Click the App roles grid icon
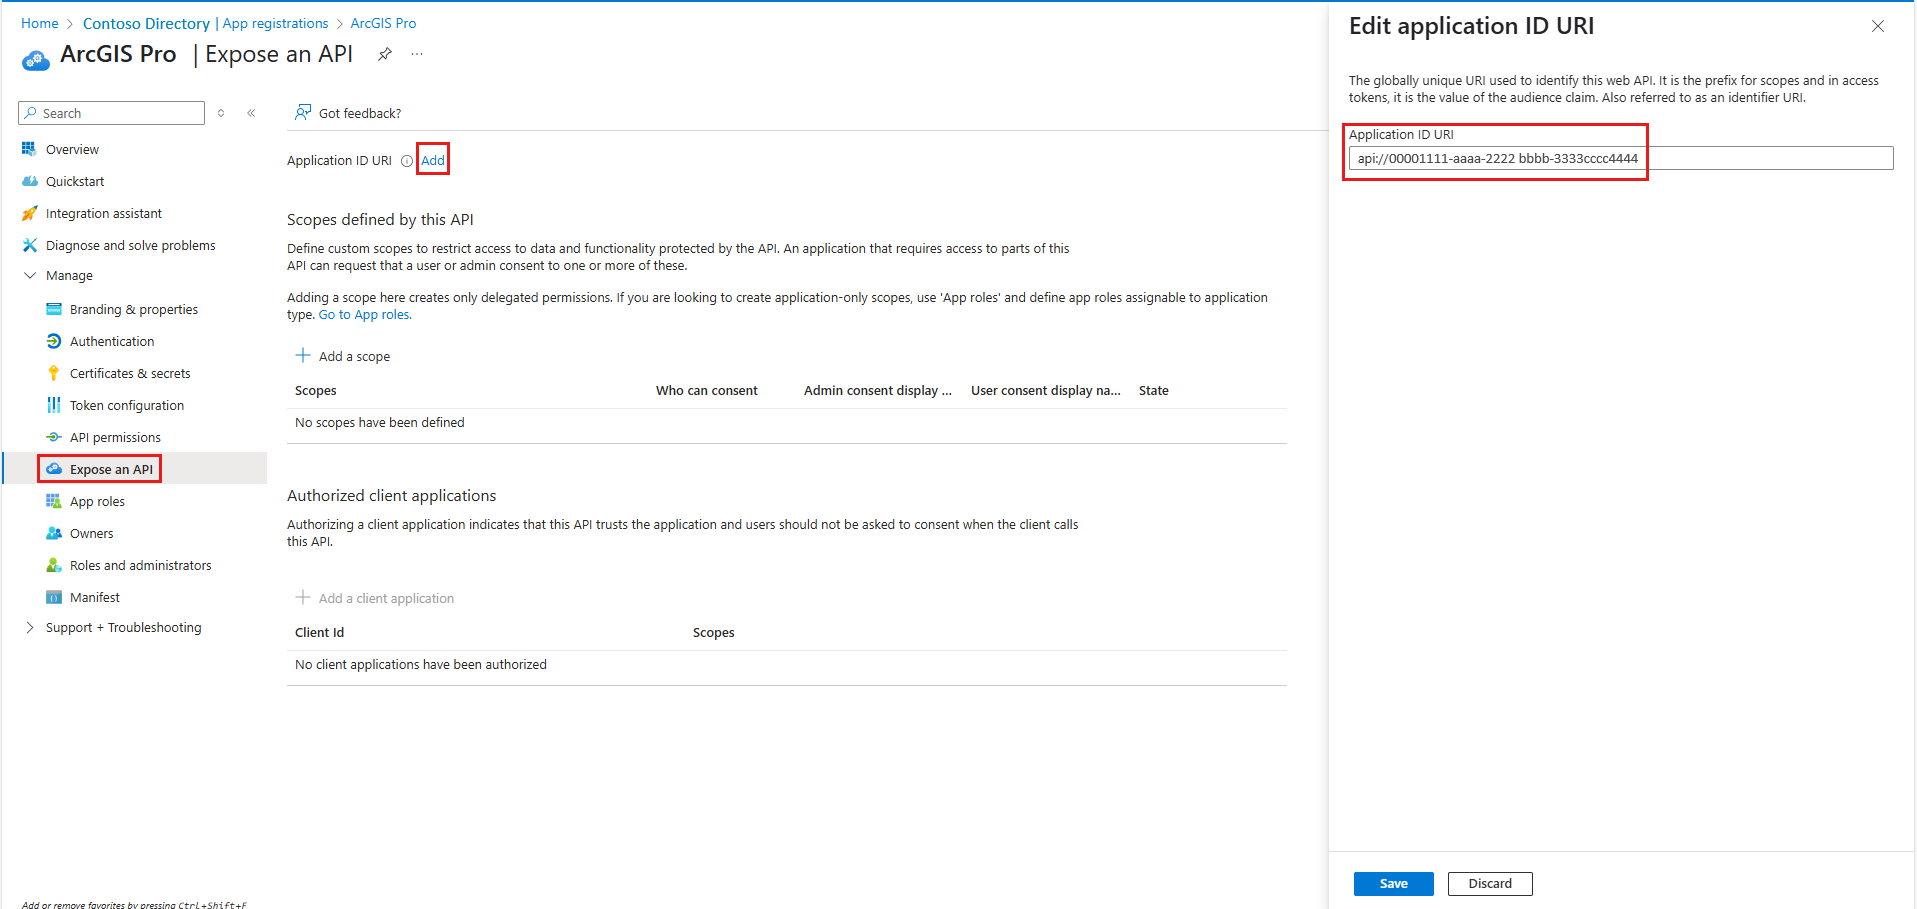1917x909 pixels. click(x=54, y=501)
